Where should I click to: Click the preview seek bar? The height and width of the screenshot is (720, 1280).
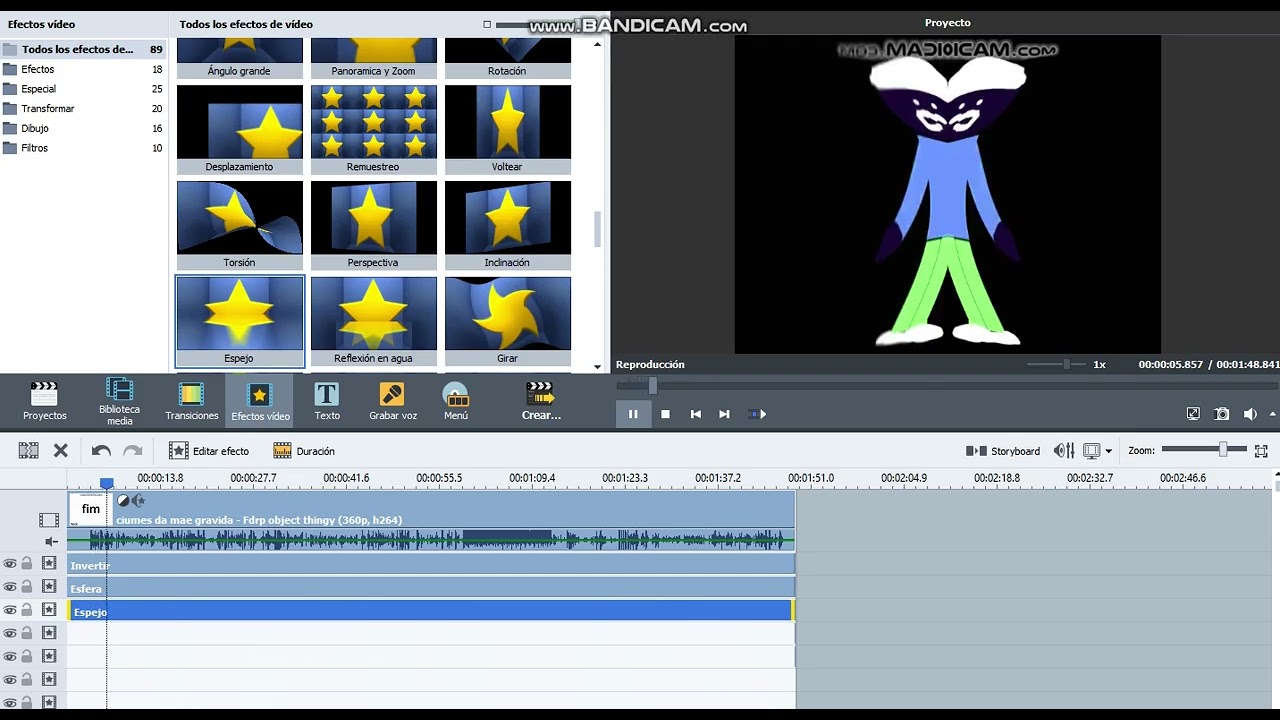click(947, 386)
